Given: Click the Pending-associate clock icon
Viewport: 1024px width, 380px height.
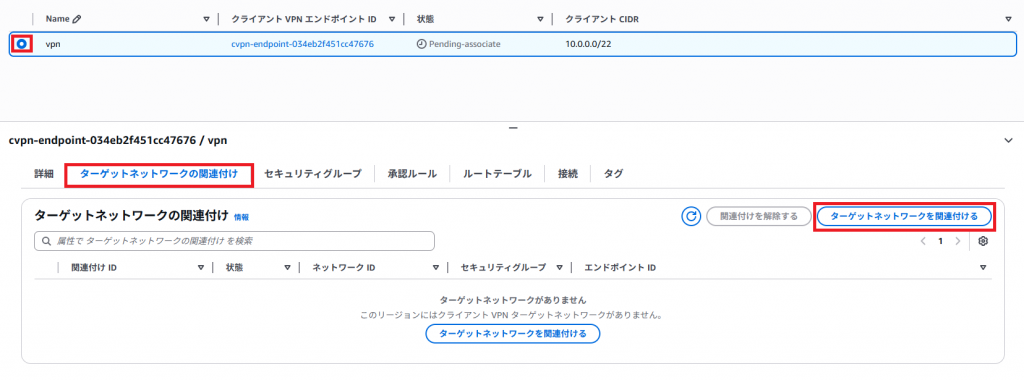Looking at the screenshot, I should tap(421, 44).
